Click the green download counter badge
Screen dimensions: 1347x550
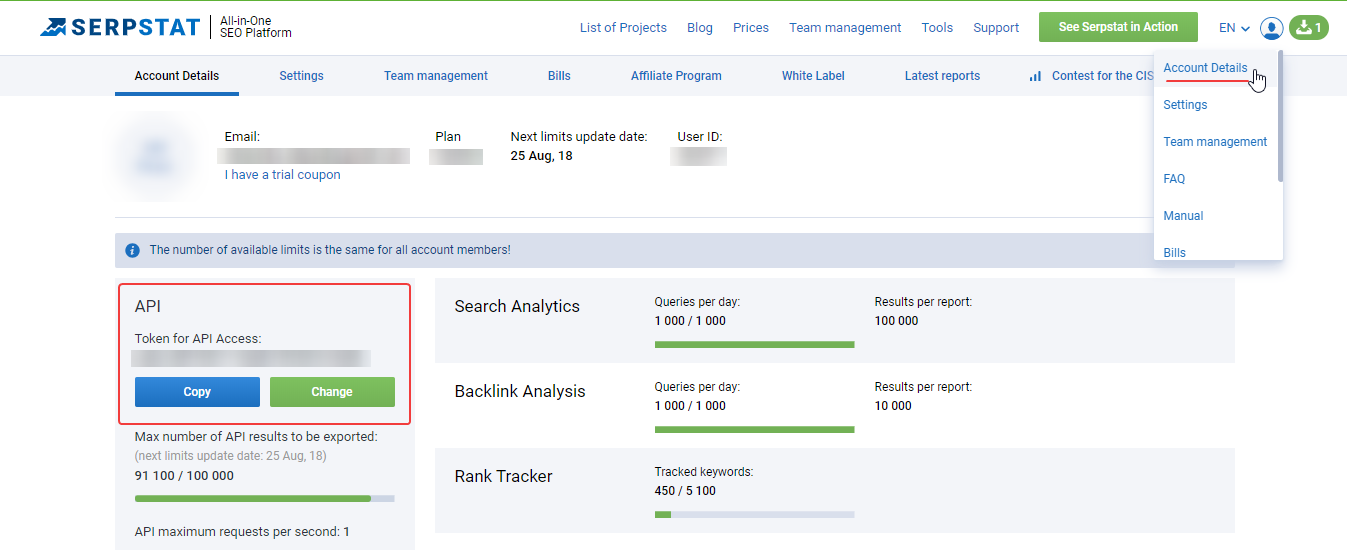(x=1308, y=28)
